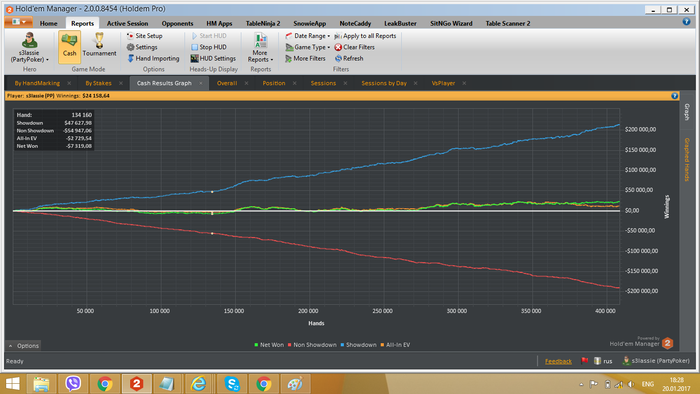
Task: Open the s3lassie hero player dropdown
Action: (x=29, y=48)
